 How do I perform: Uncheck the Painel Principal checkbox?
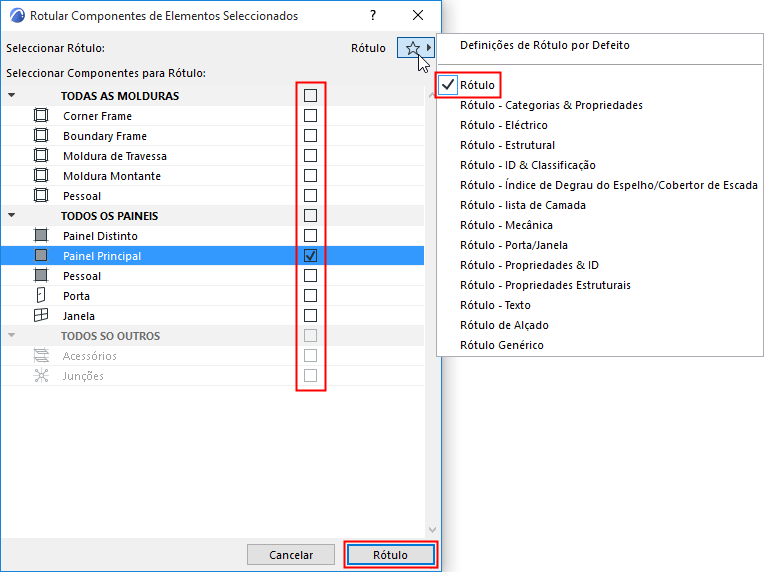click(310, 255)
